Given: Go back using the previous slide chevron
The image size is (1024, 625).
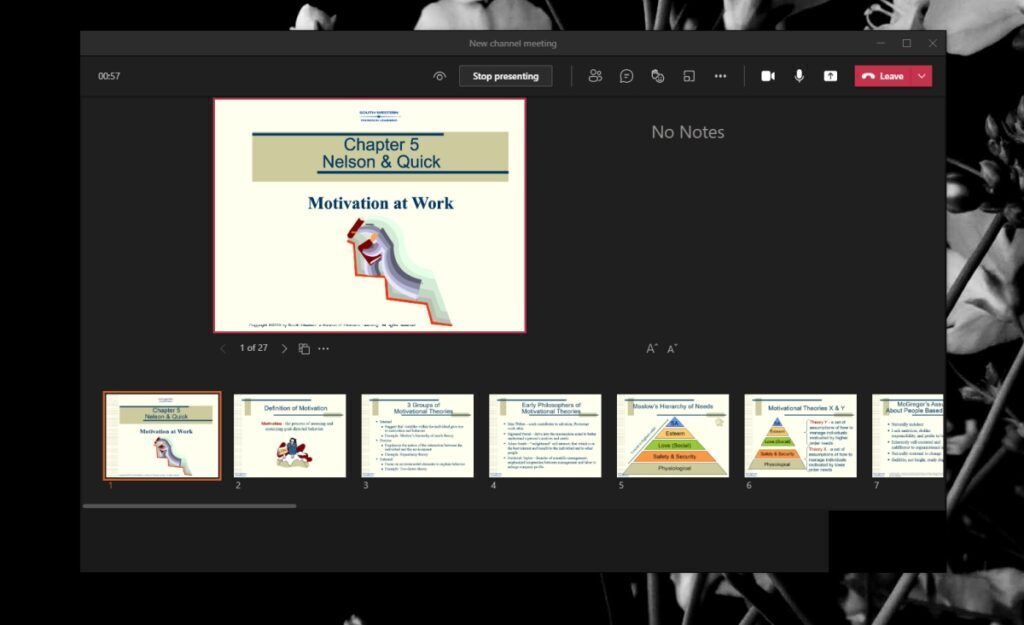Looking at the screenshot, I should tap(222, 348).
